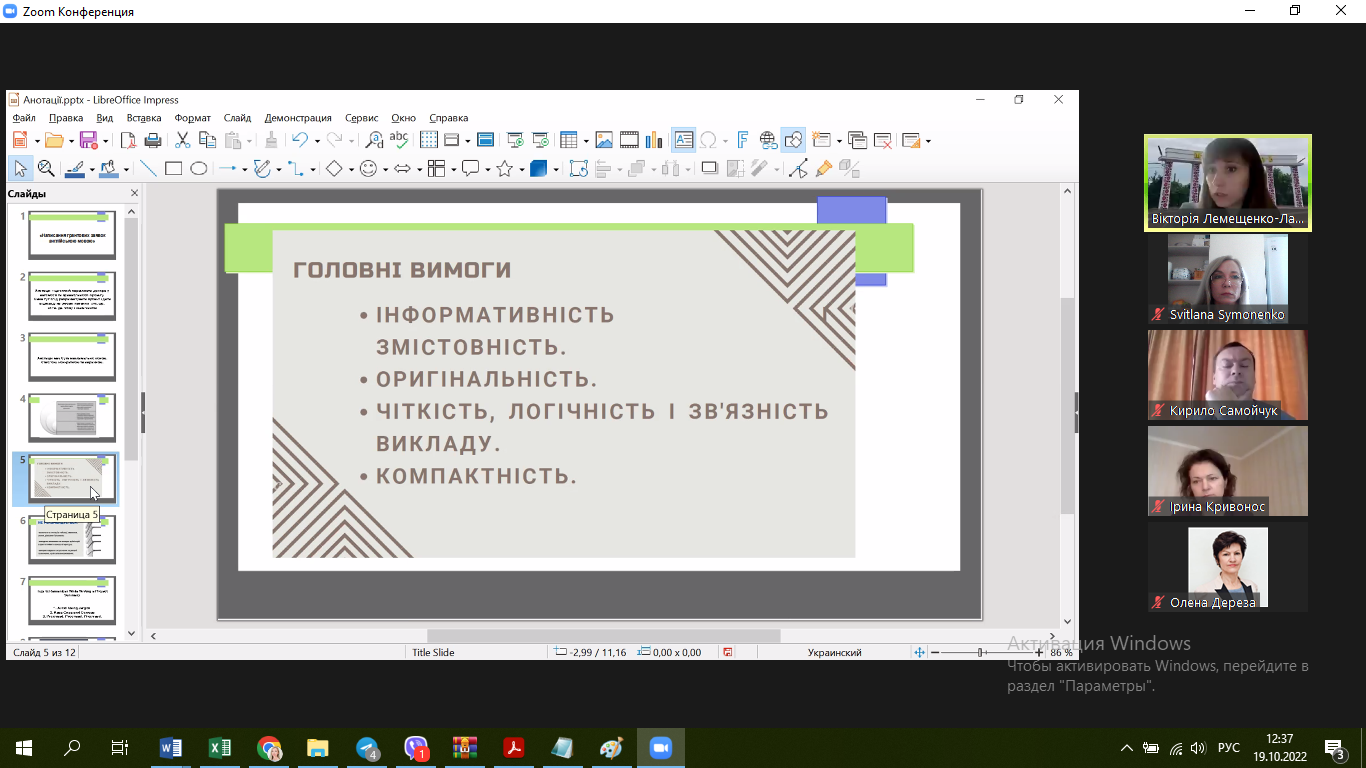Screen dimensions: 1366x768
Task: Click the Print icon in the toolbar
Action: [x=153, y=140]
